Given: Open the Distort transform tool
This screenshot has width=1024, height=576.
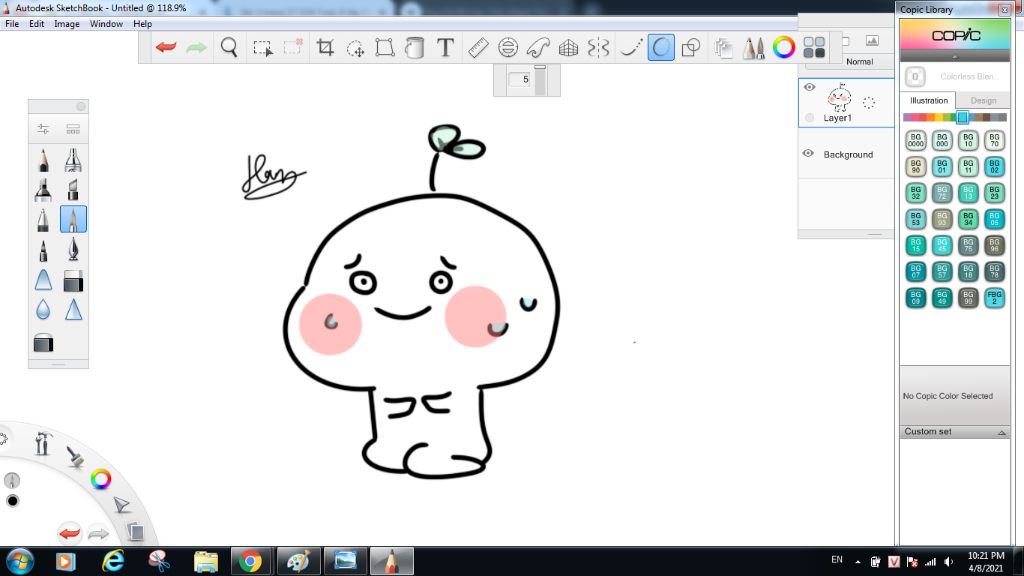Looking at the screenshot, I should click(385, 47).
